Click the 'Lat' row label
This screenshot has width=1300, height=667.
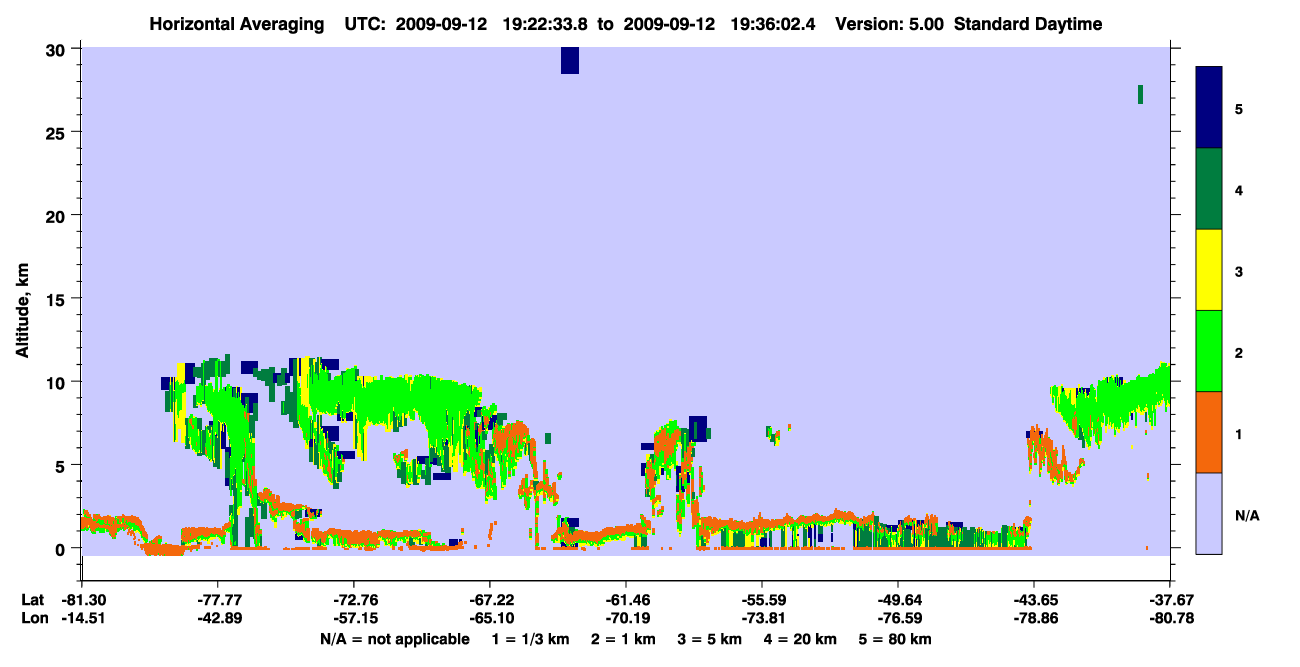click(31, 600)
